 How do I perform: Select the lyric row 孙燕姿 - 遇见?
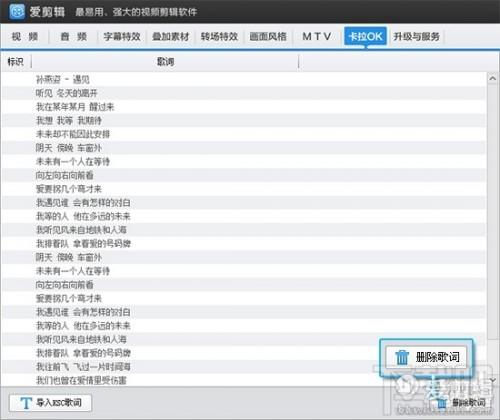tap(243, 79)
